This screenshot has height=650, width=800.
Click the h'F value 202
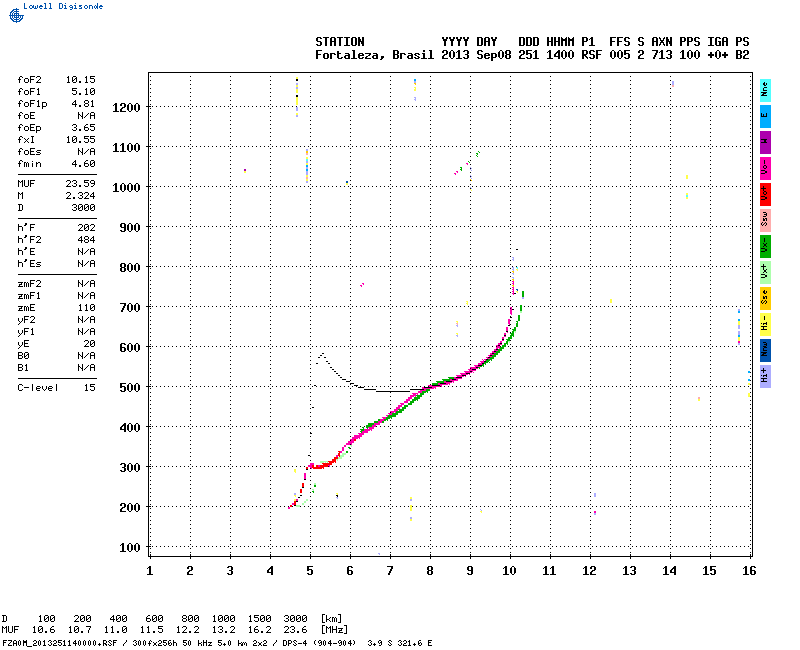point(86,228)
